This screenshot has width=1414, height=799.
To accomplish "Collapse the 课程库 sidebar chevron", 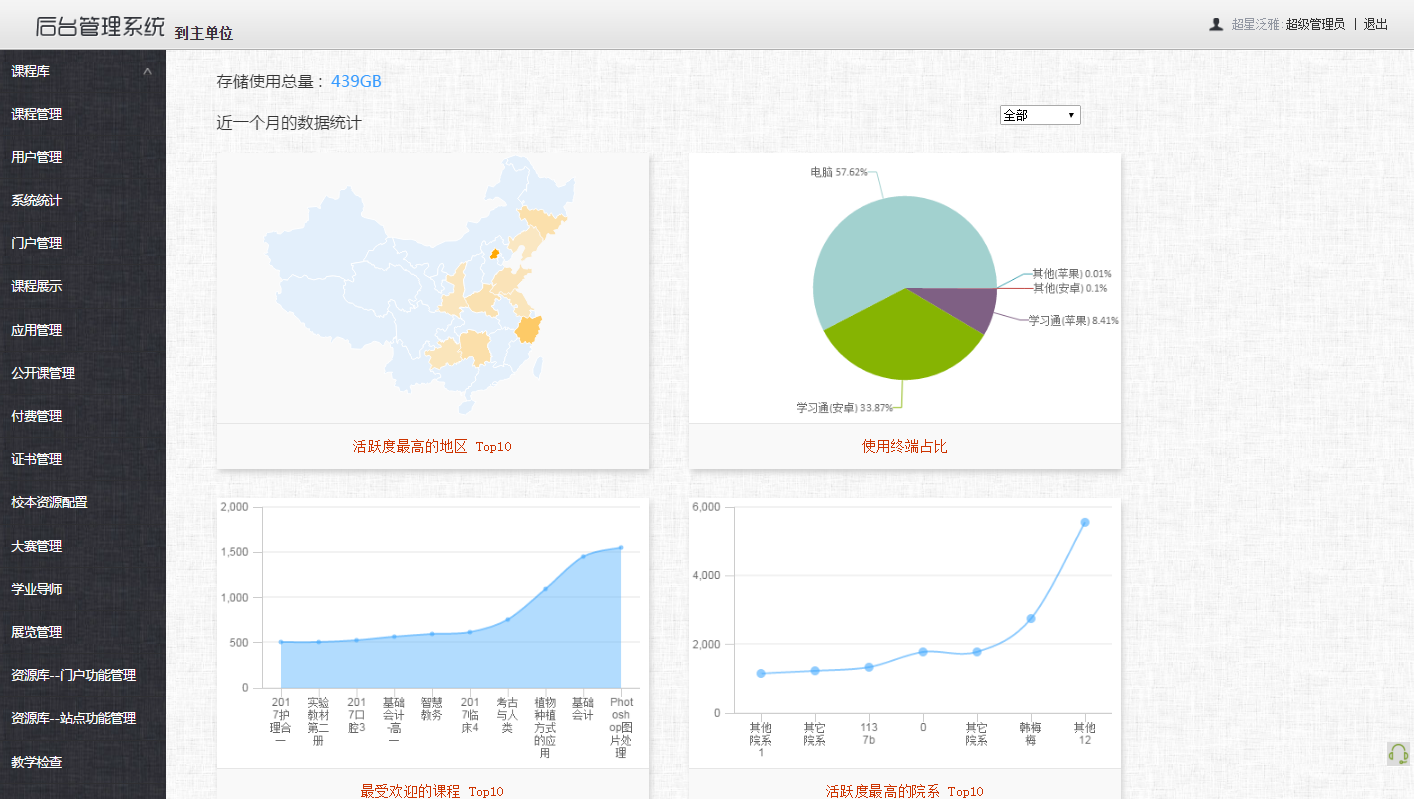I will point(148,71).
